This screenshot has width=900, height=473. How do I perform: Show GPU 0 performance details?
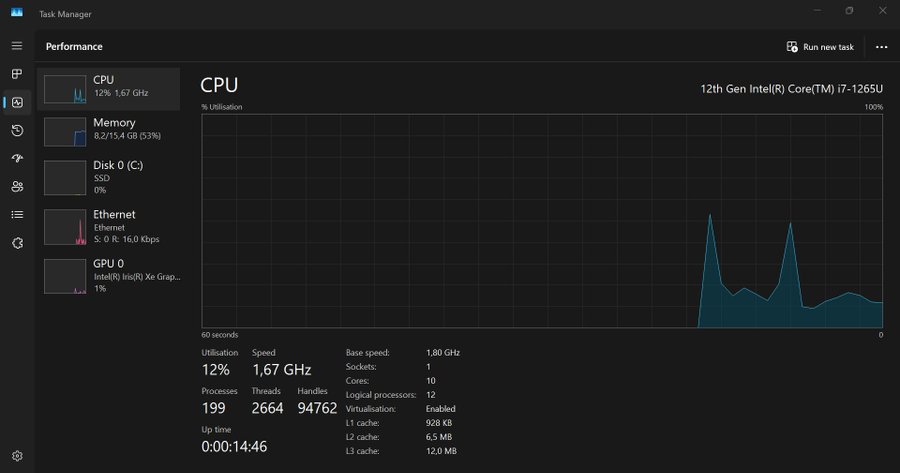pyautogui.click(x=109, y=275)
